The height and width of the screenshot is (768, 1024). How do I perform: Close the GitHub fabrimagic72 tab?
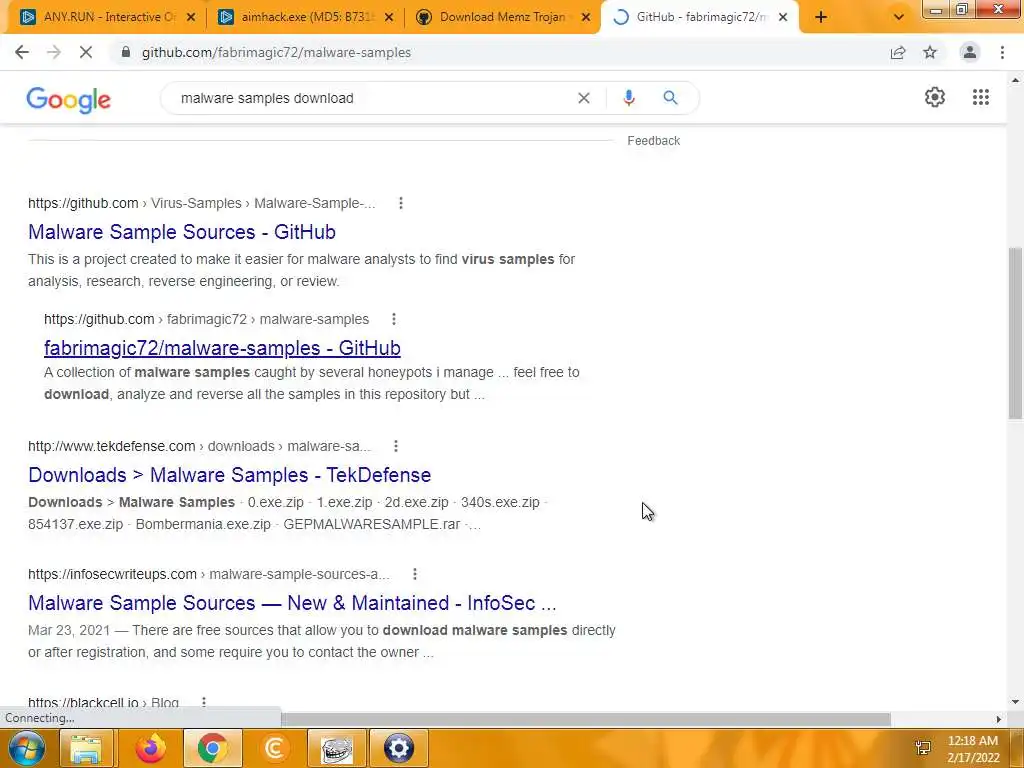tap(783, 17)
